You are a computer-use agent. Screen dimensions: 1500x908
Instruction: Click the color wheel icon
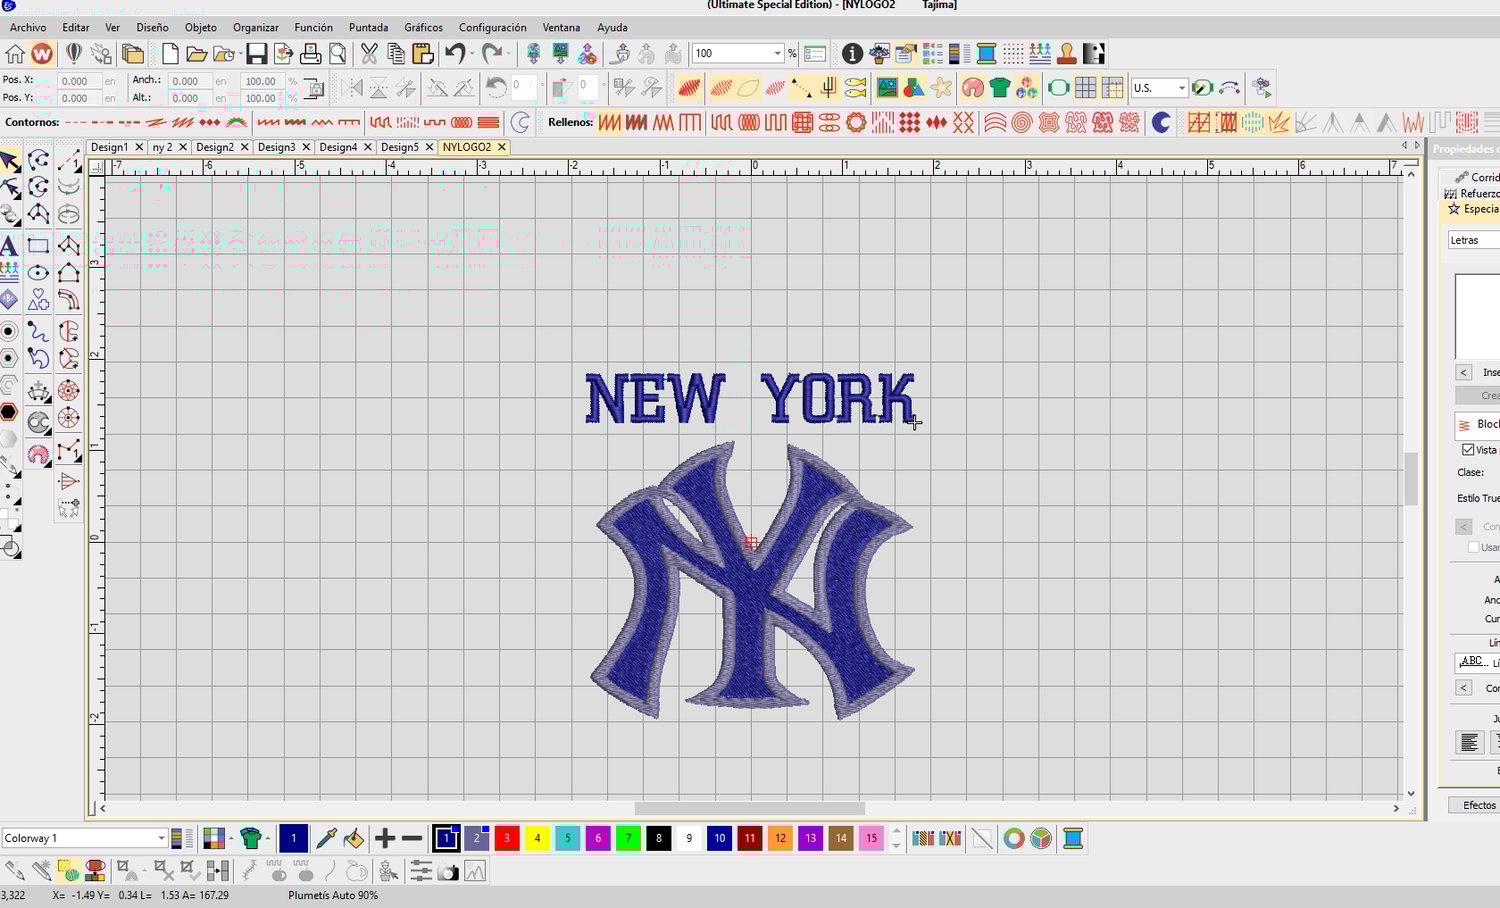[x=1014, y=838]
